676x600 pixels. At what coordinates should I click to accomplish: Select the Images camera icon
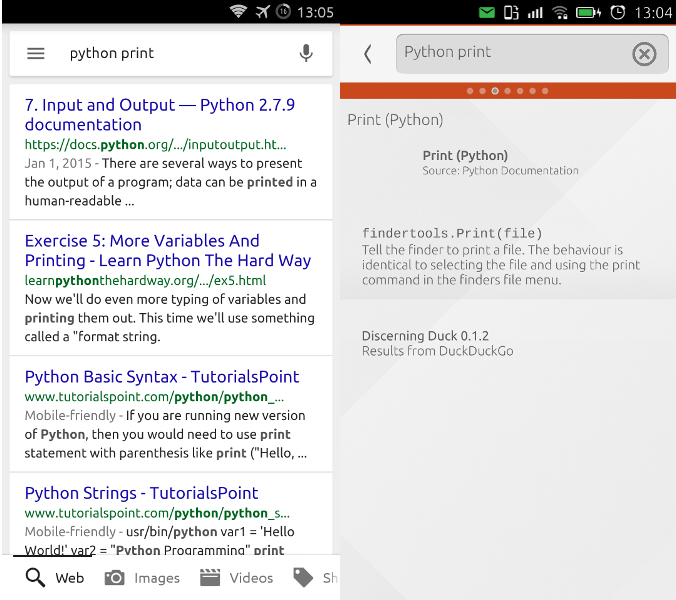(x=115, y=577)
